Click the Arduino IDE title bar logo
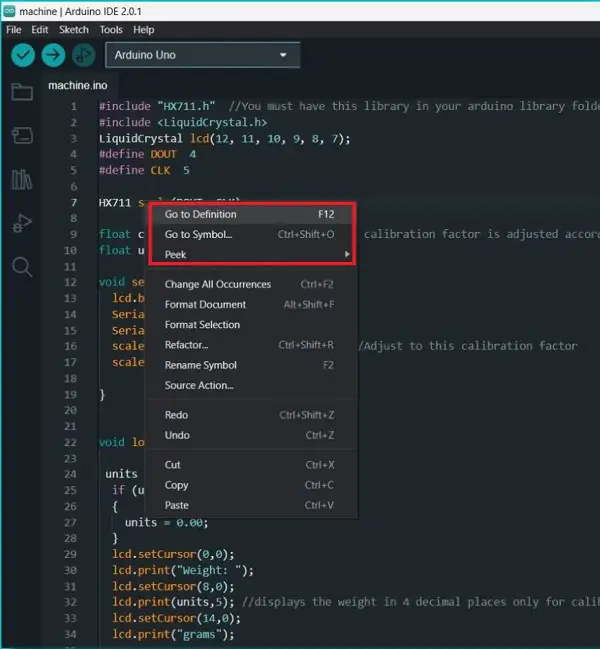The height and width of the screenshot is (649, 600). pyautogui.click(x=9, y=11)
